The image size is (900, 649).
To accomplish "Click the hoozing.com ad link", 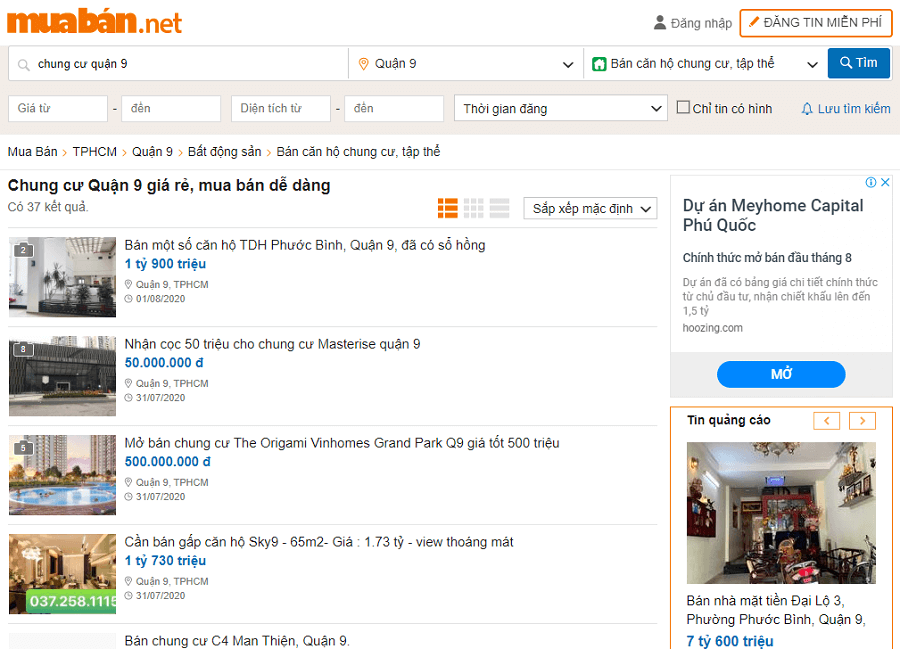I will tap(712, 328).
